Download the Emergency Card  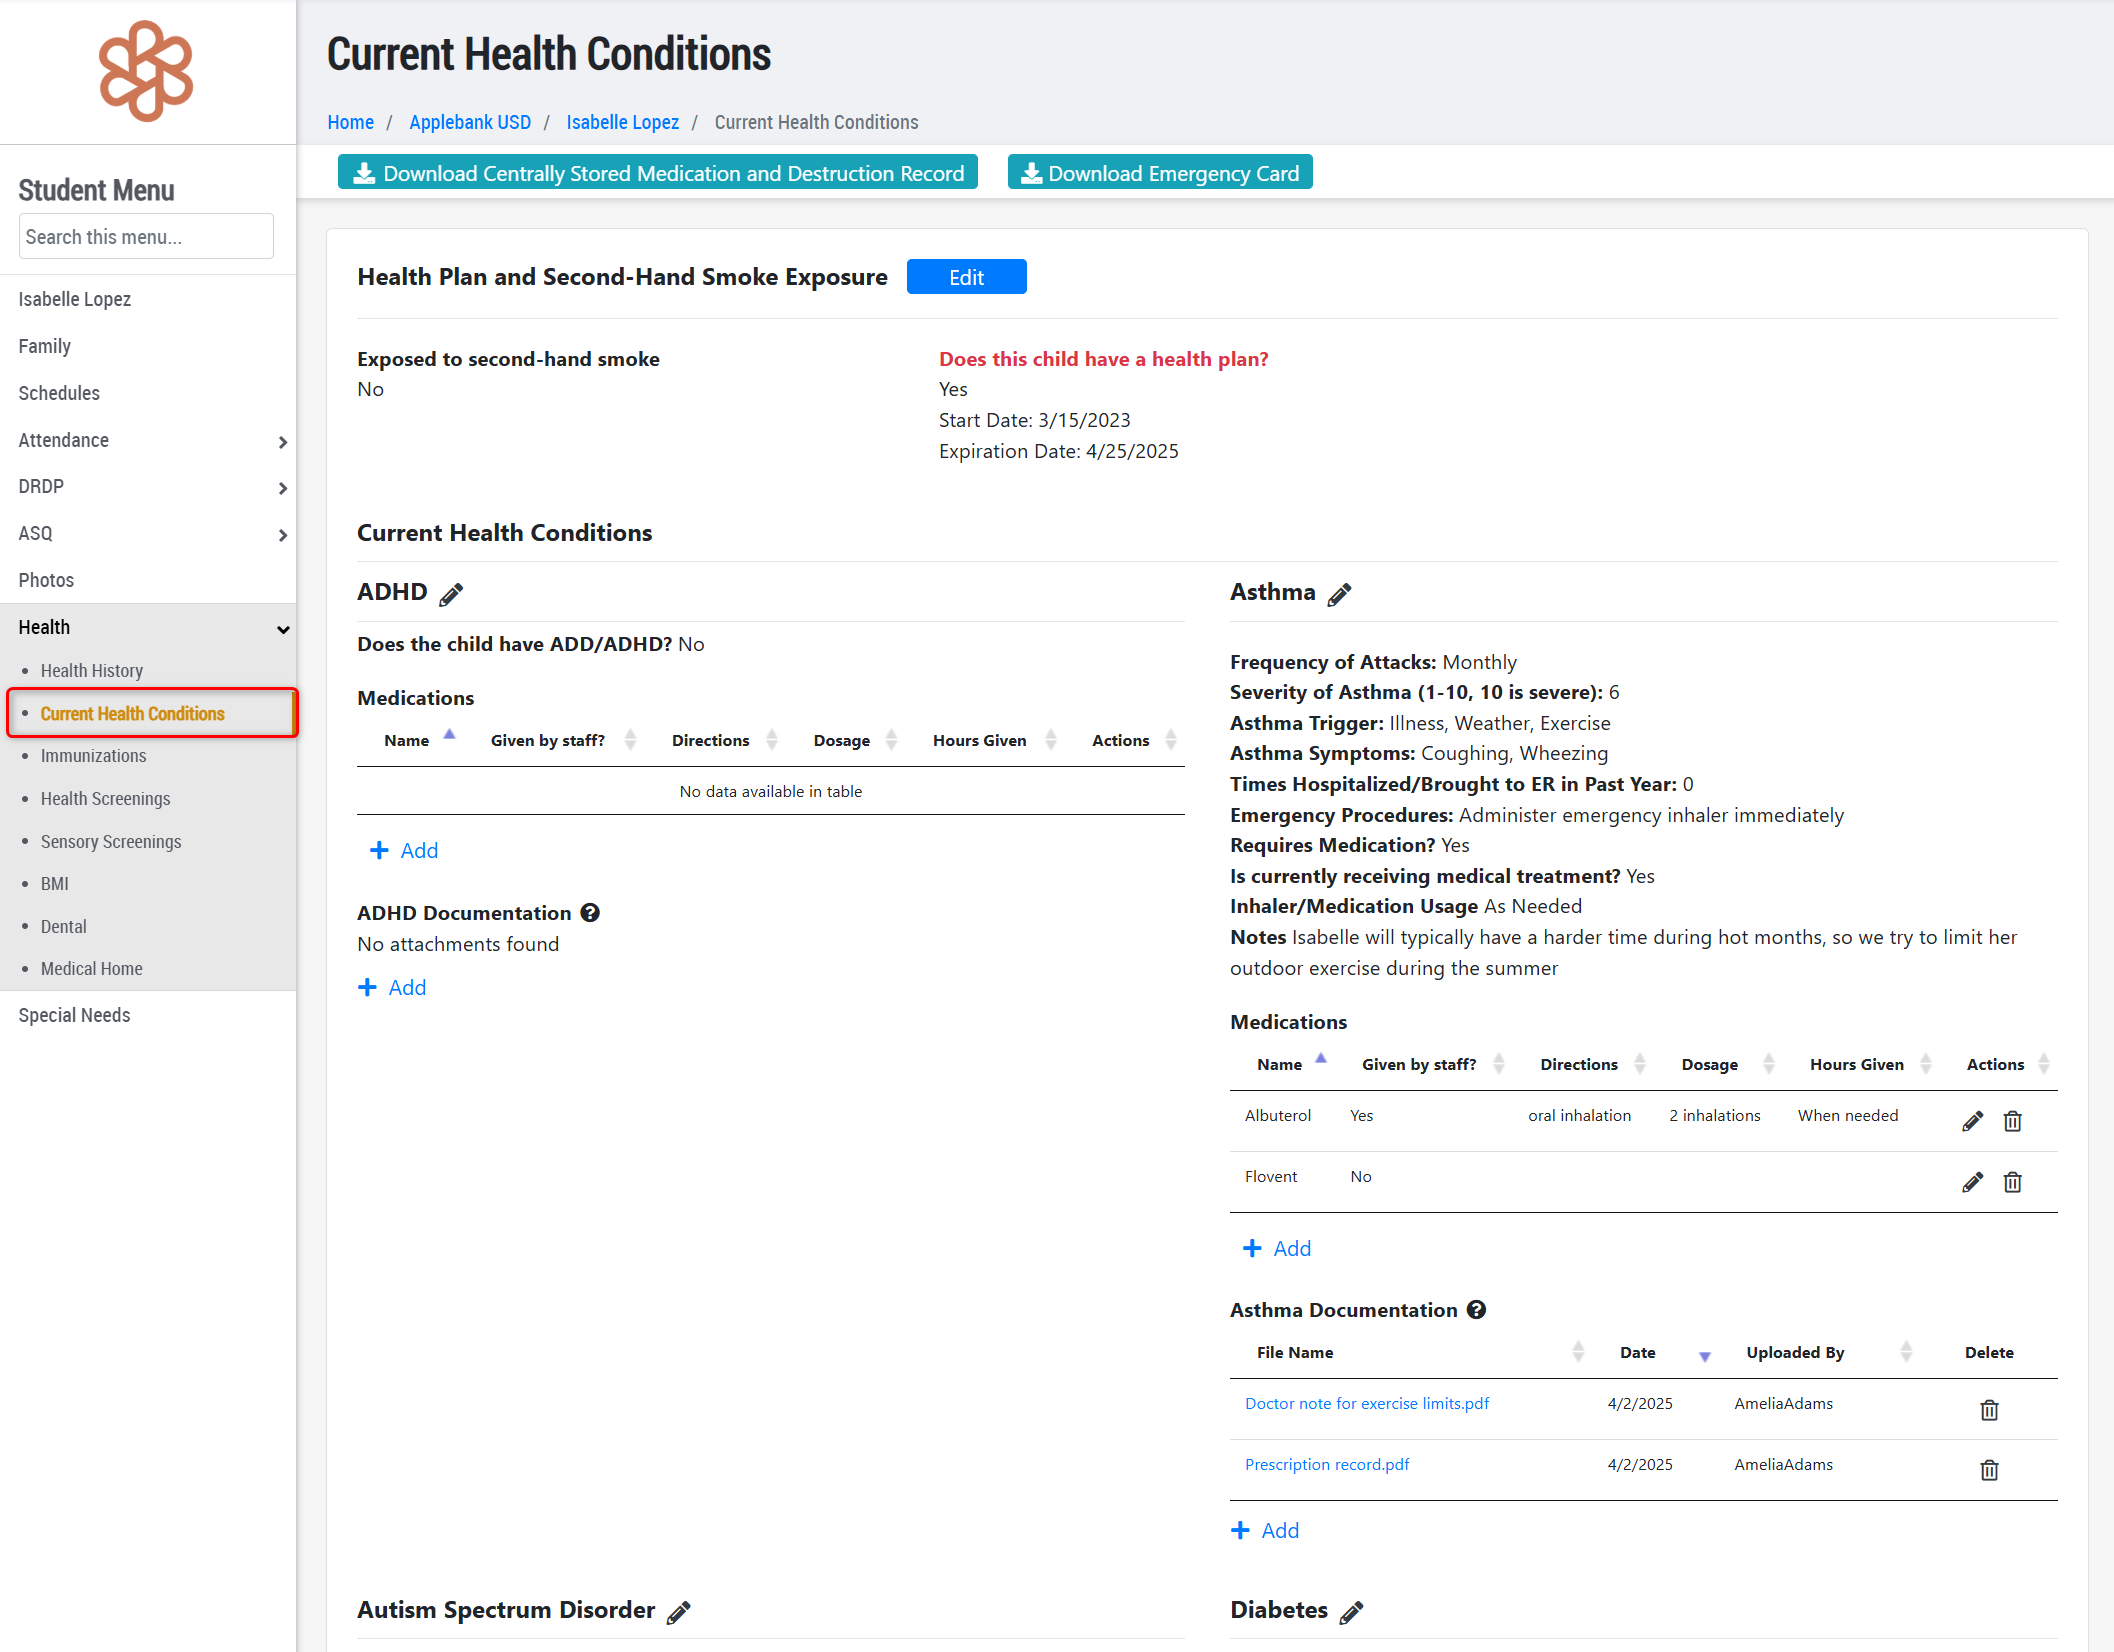point(1159,173)
